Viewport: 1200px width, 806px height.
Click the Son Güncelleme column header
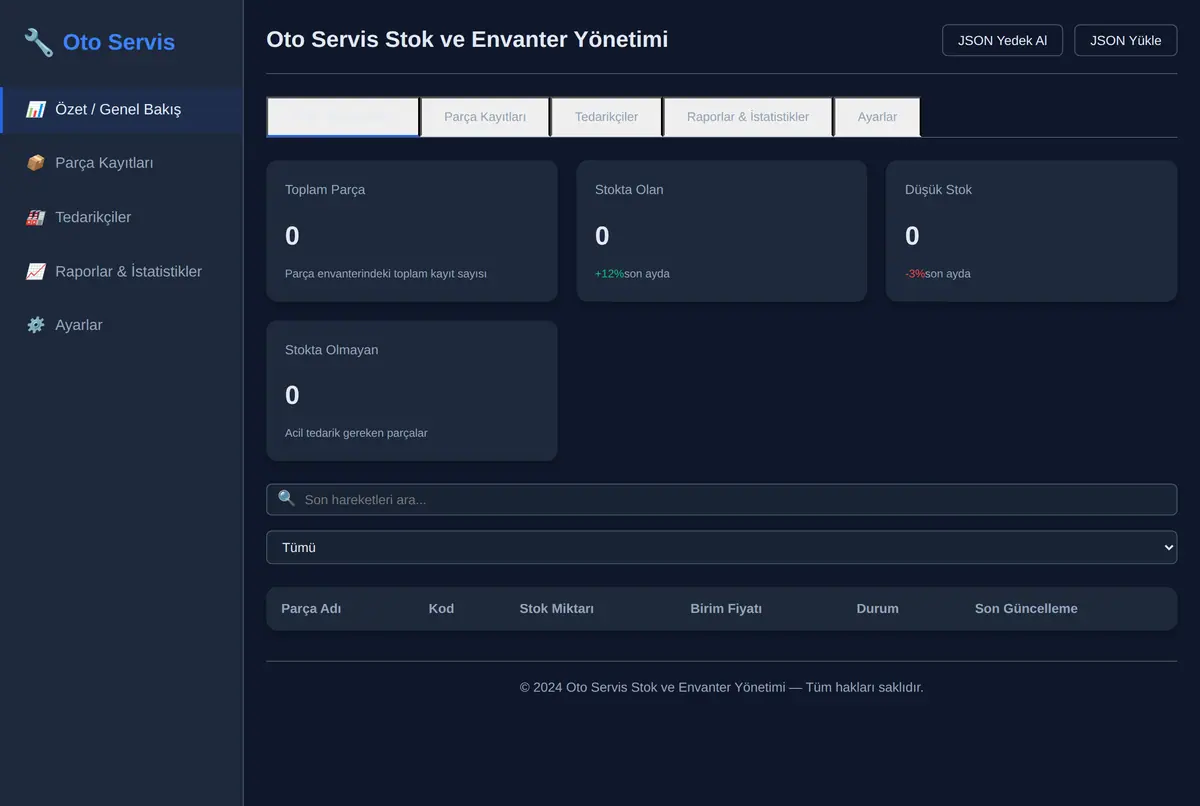click(x=1026, y=608)
